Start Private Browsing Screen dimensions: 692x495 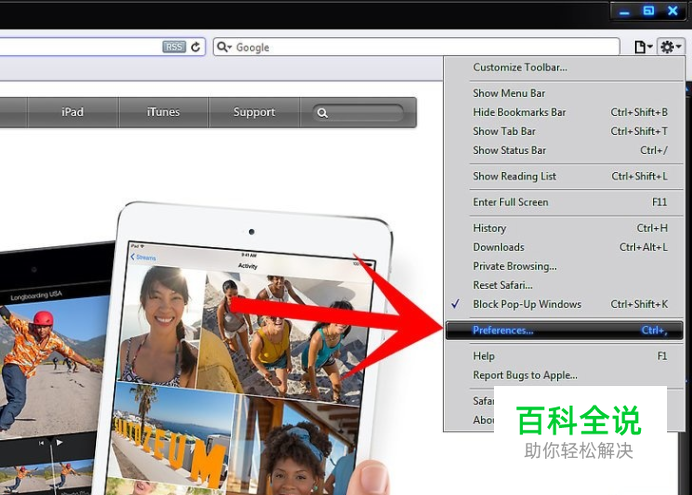[564, 266]
